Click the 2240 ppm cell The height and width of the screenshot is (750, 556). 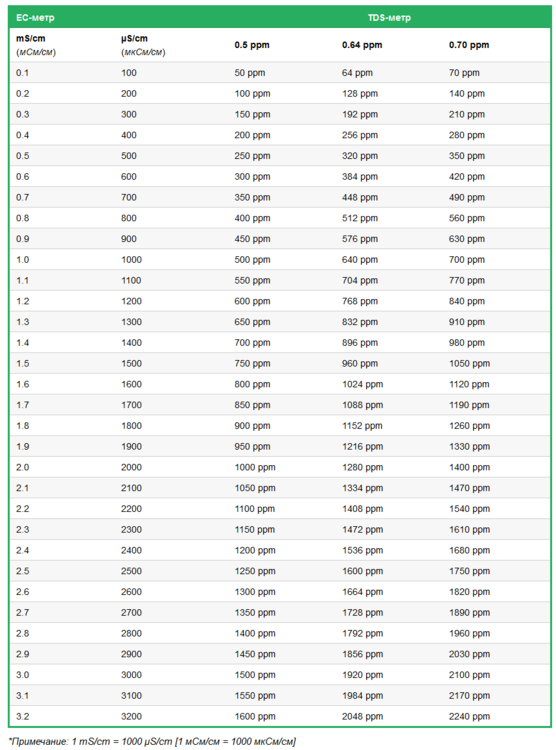tap(469, 716)
